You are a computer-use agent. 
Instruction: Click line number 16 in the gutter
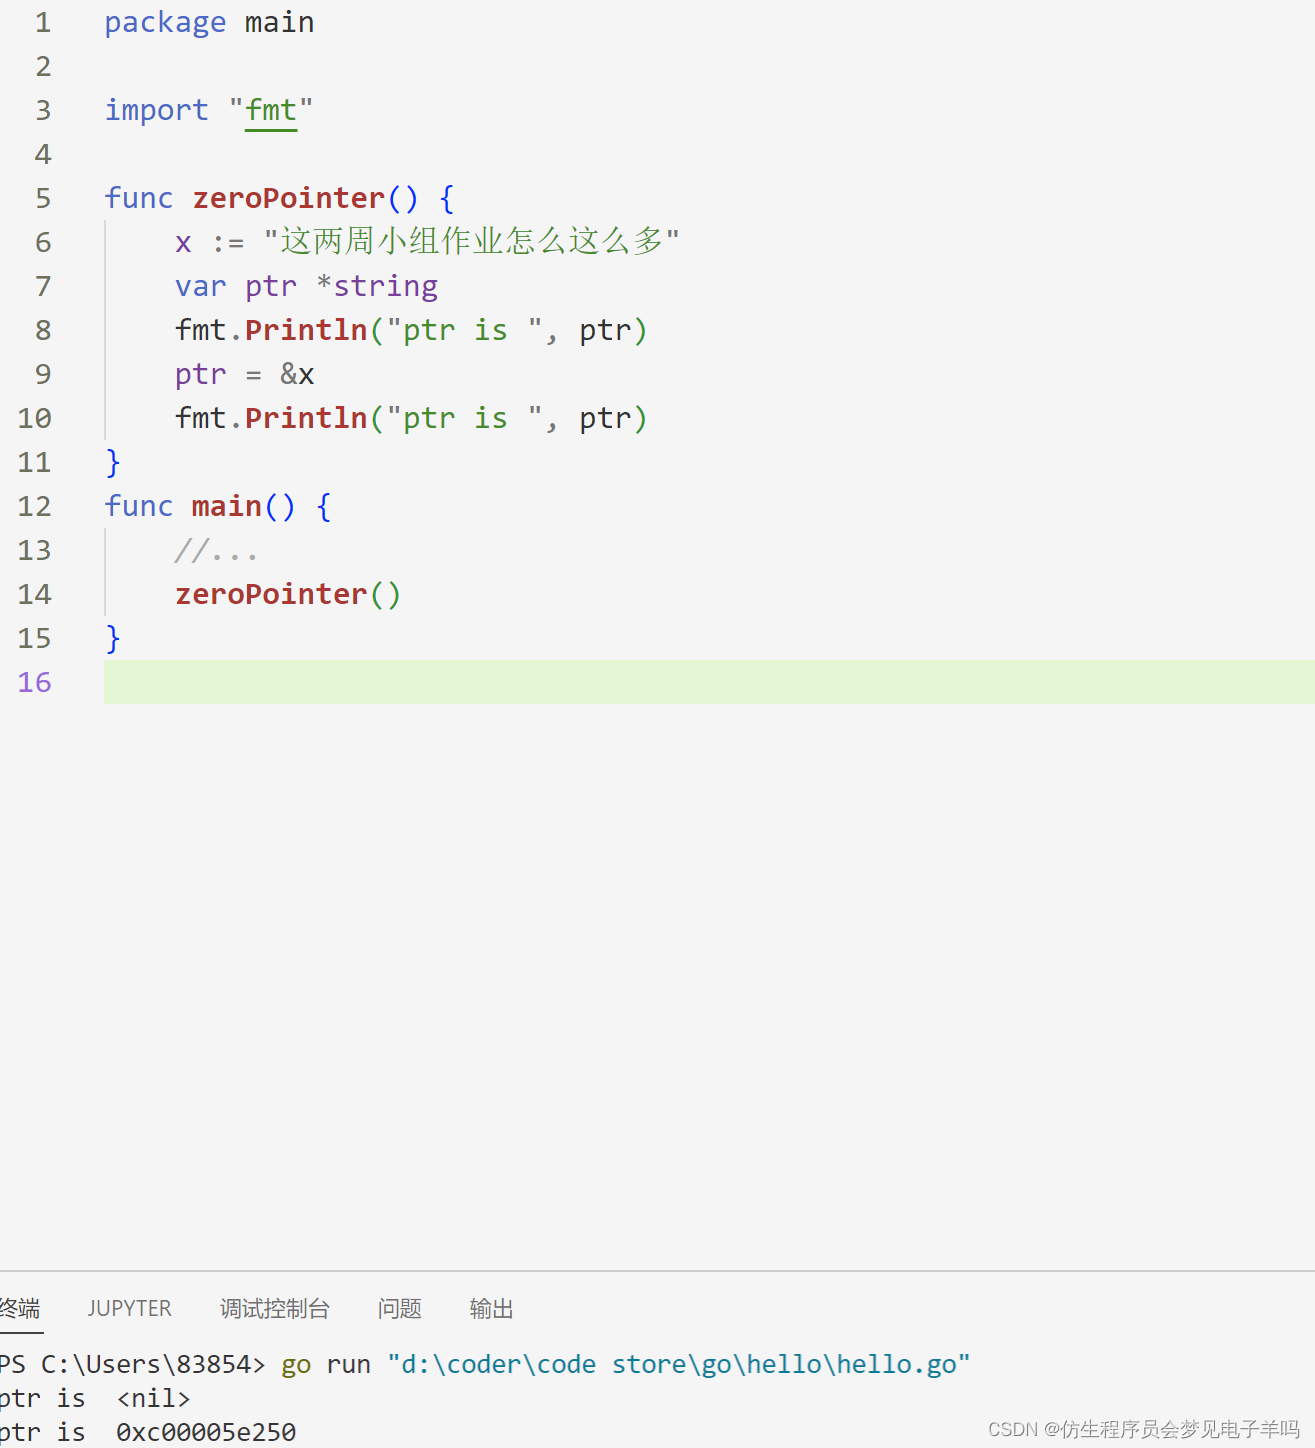(34, 682)
